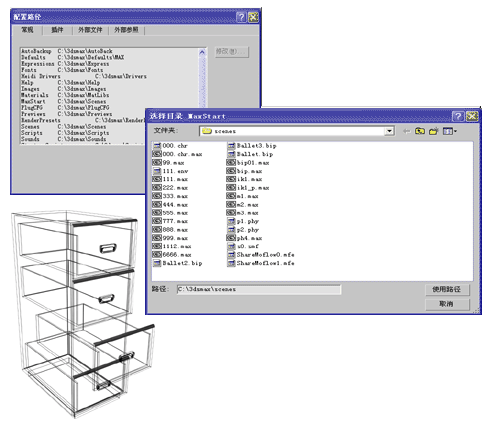Image resolution: width=496 pixels, height=432 pixels.
Task: Select file name 111.max
Action: [x=175, y=179]
